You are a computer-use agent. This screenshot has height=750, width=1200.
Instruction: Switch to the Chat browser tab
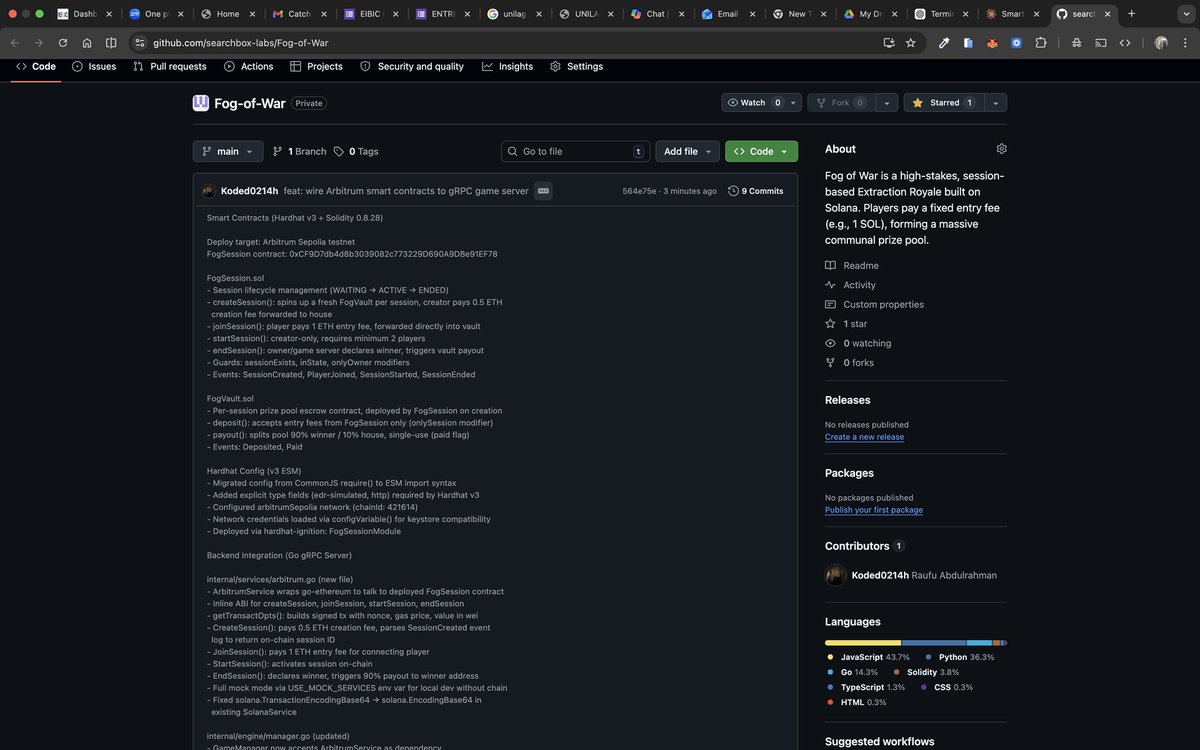coord(655,14)
